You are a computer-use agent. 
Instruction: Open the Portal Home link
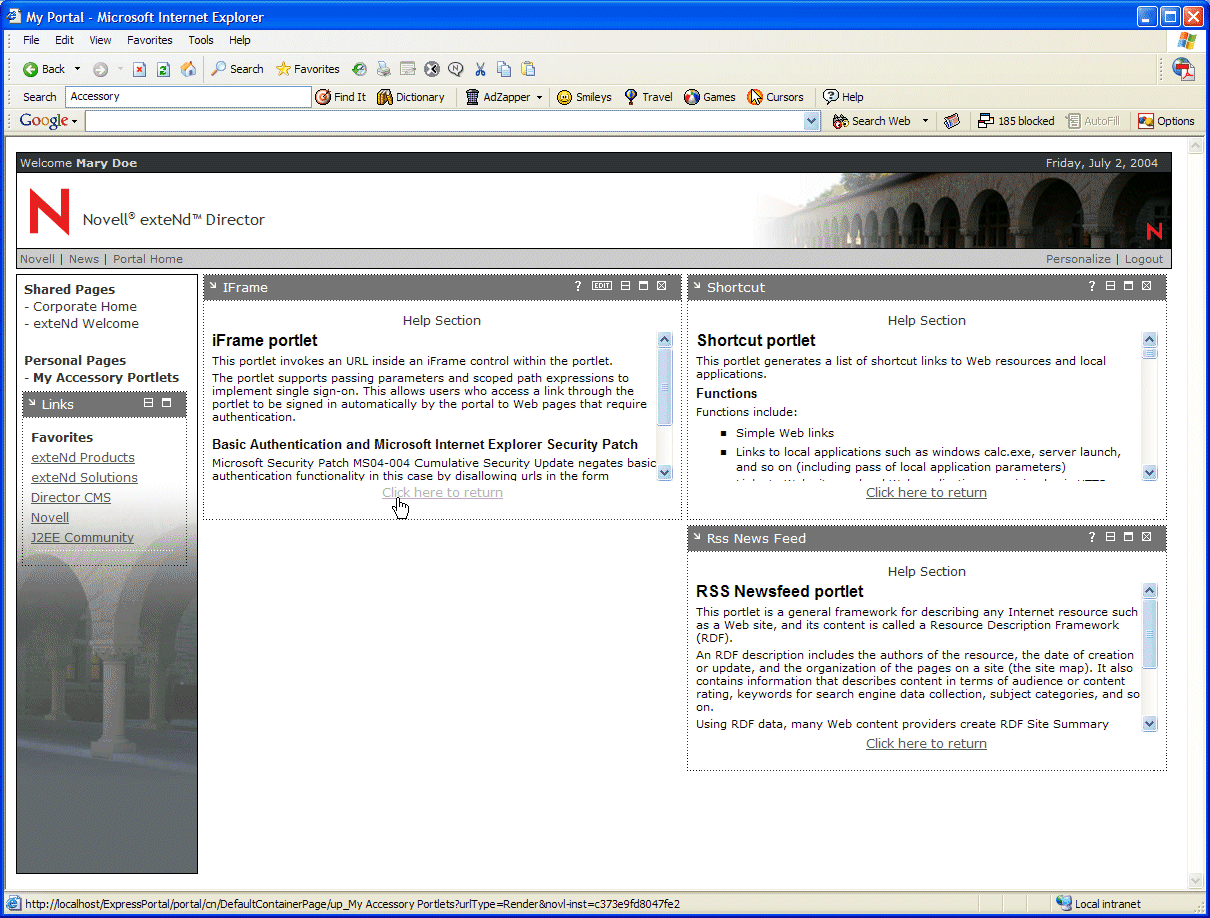click(x=148, y=259)
